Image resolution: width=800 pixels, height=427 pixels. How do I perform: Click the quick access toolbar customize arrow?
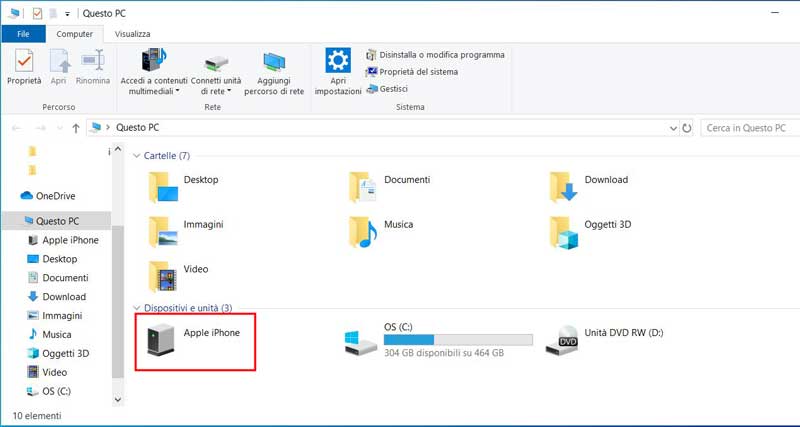click(x=67, y=14)
